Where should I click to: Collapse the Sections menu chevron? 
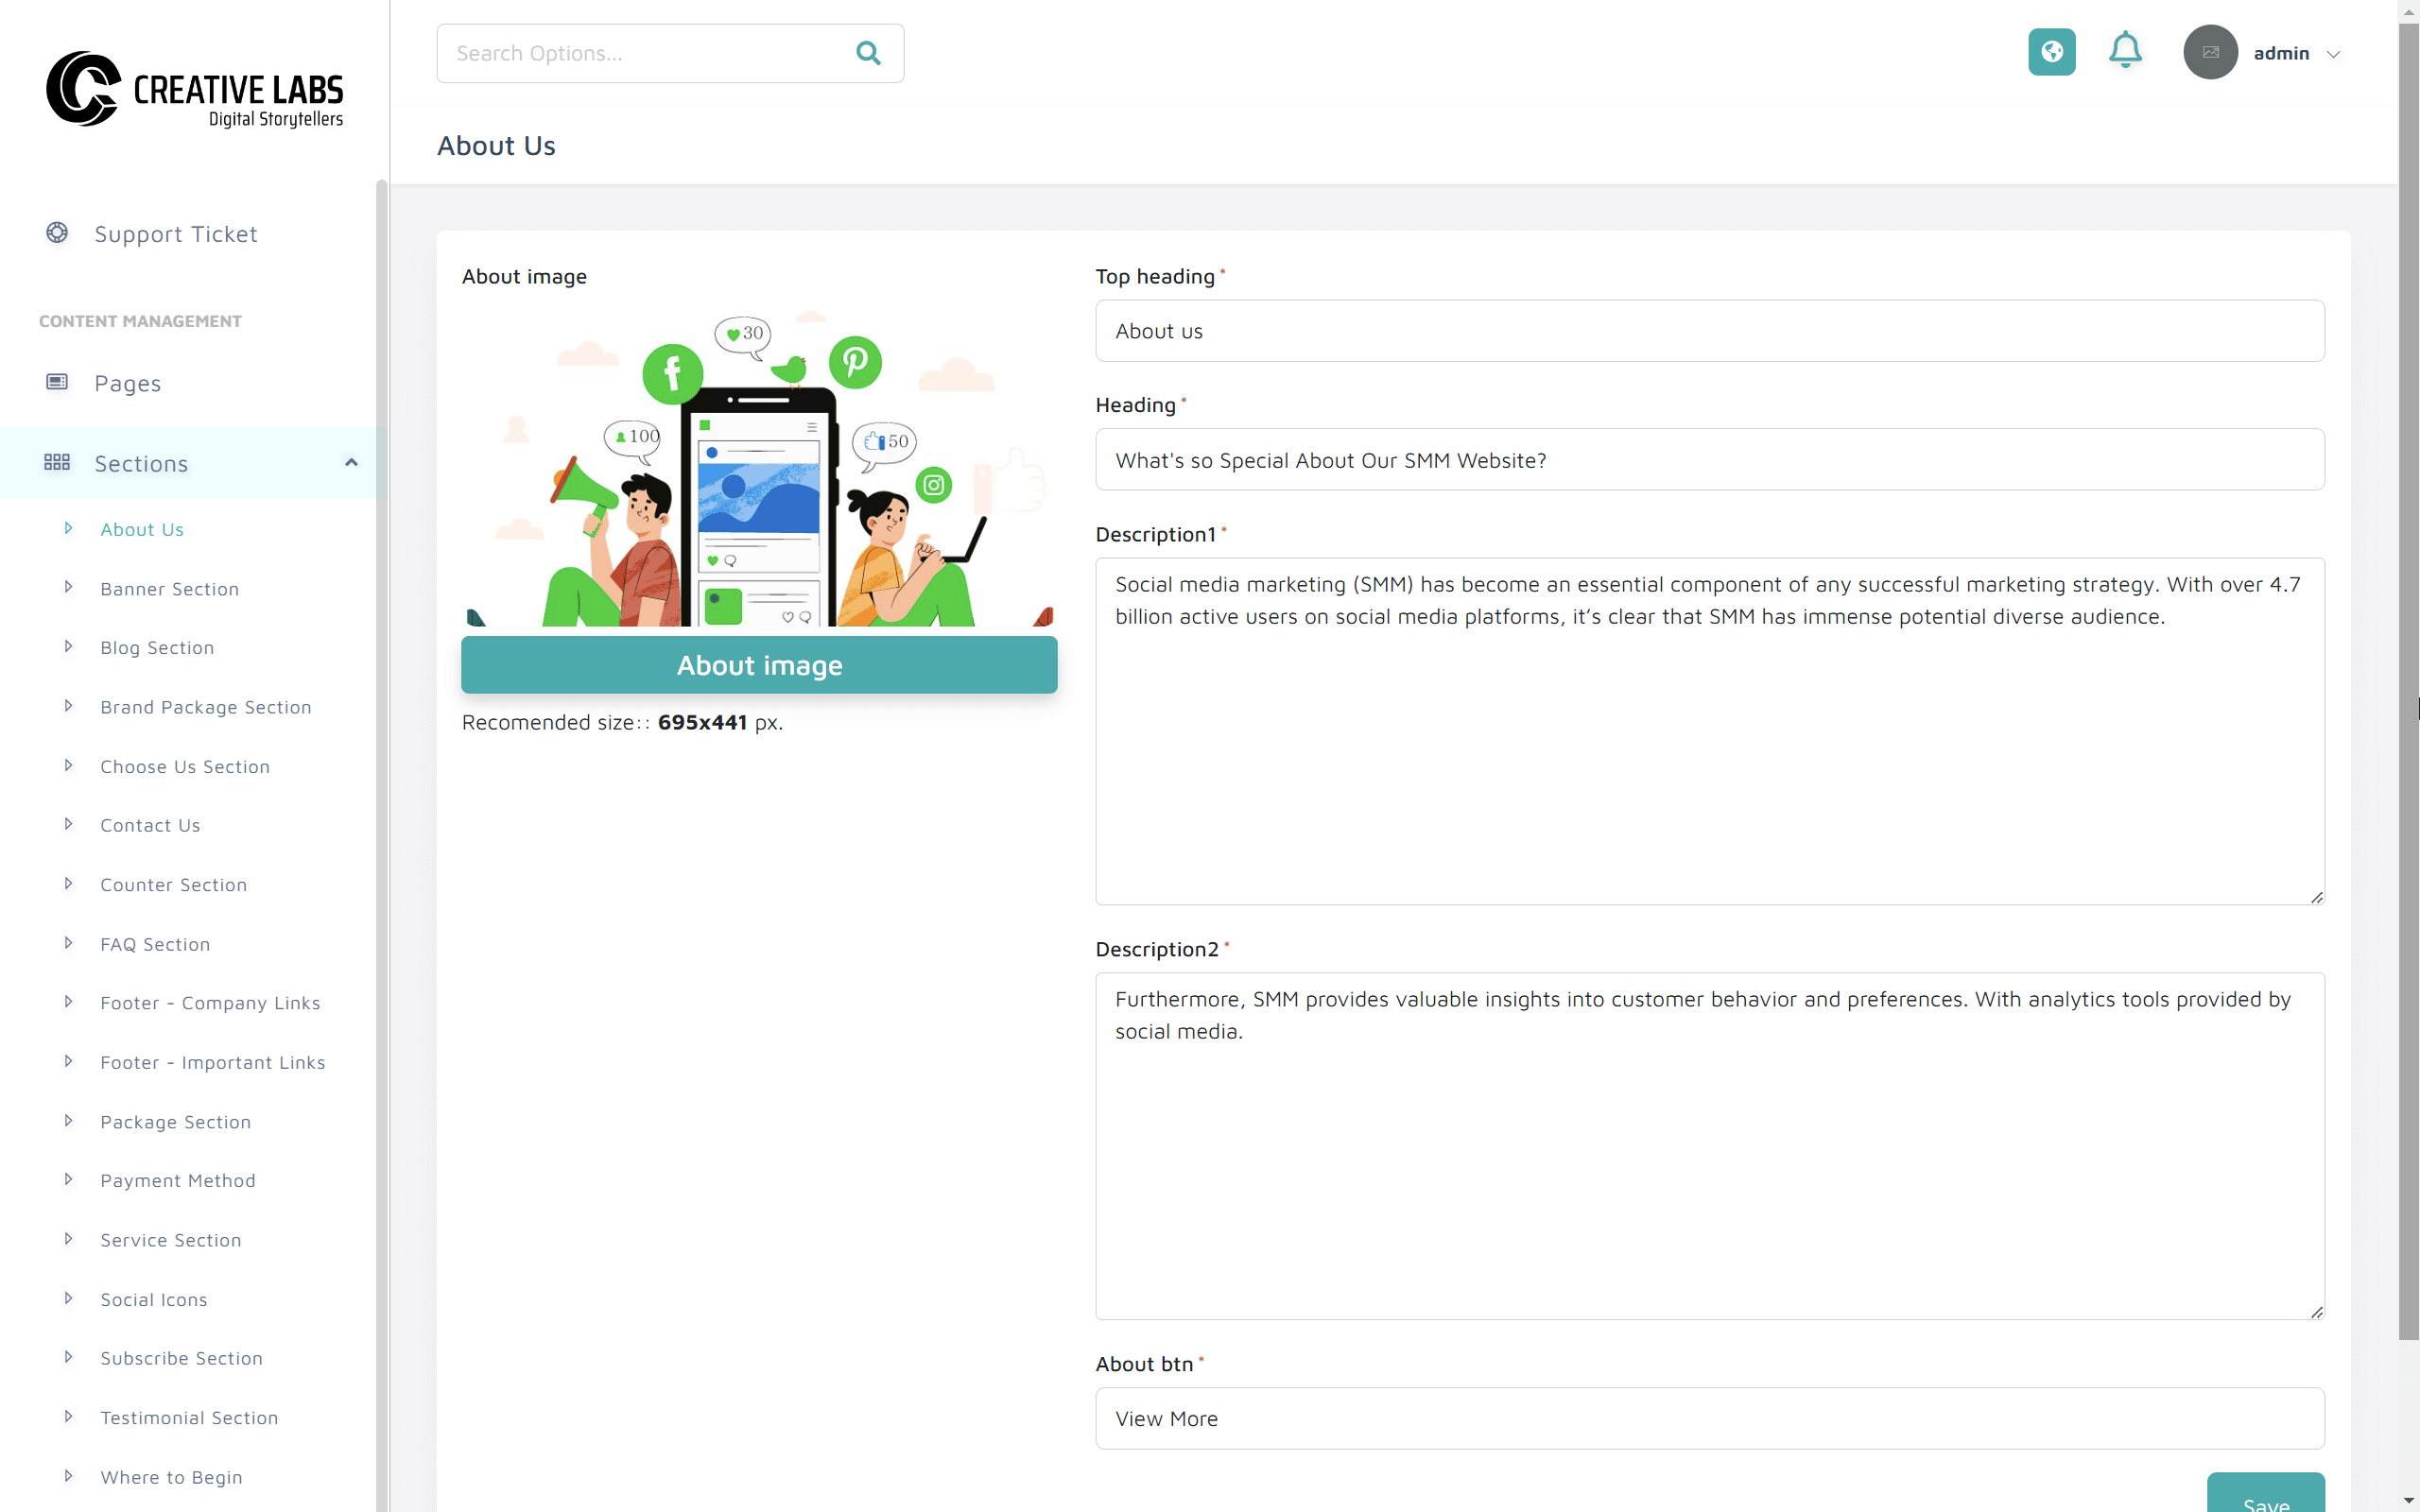(350, 462)
